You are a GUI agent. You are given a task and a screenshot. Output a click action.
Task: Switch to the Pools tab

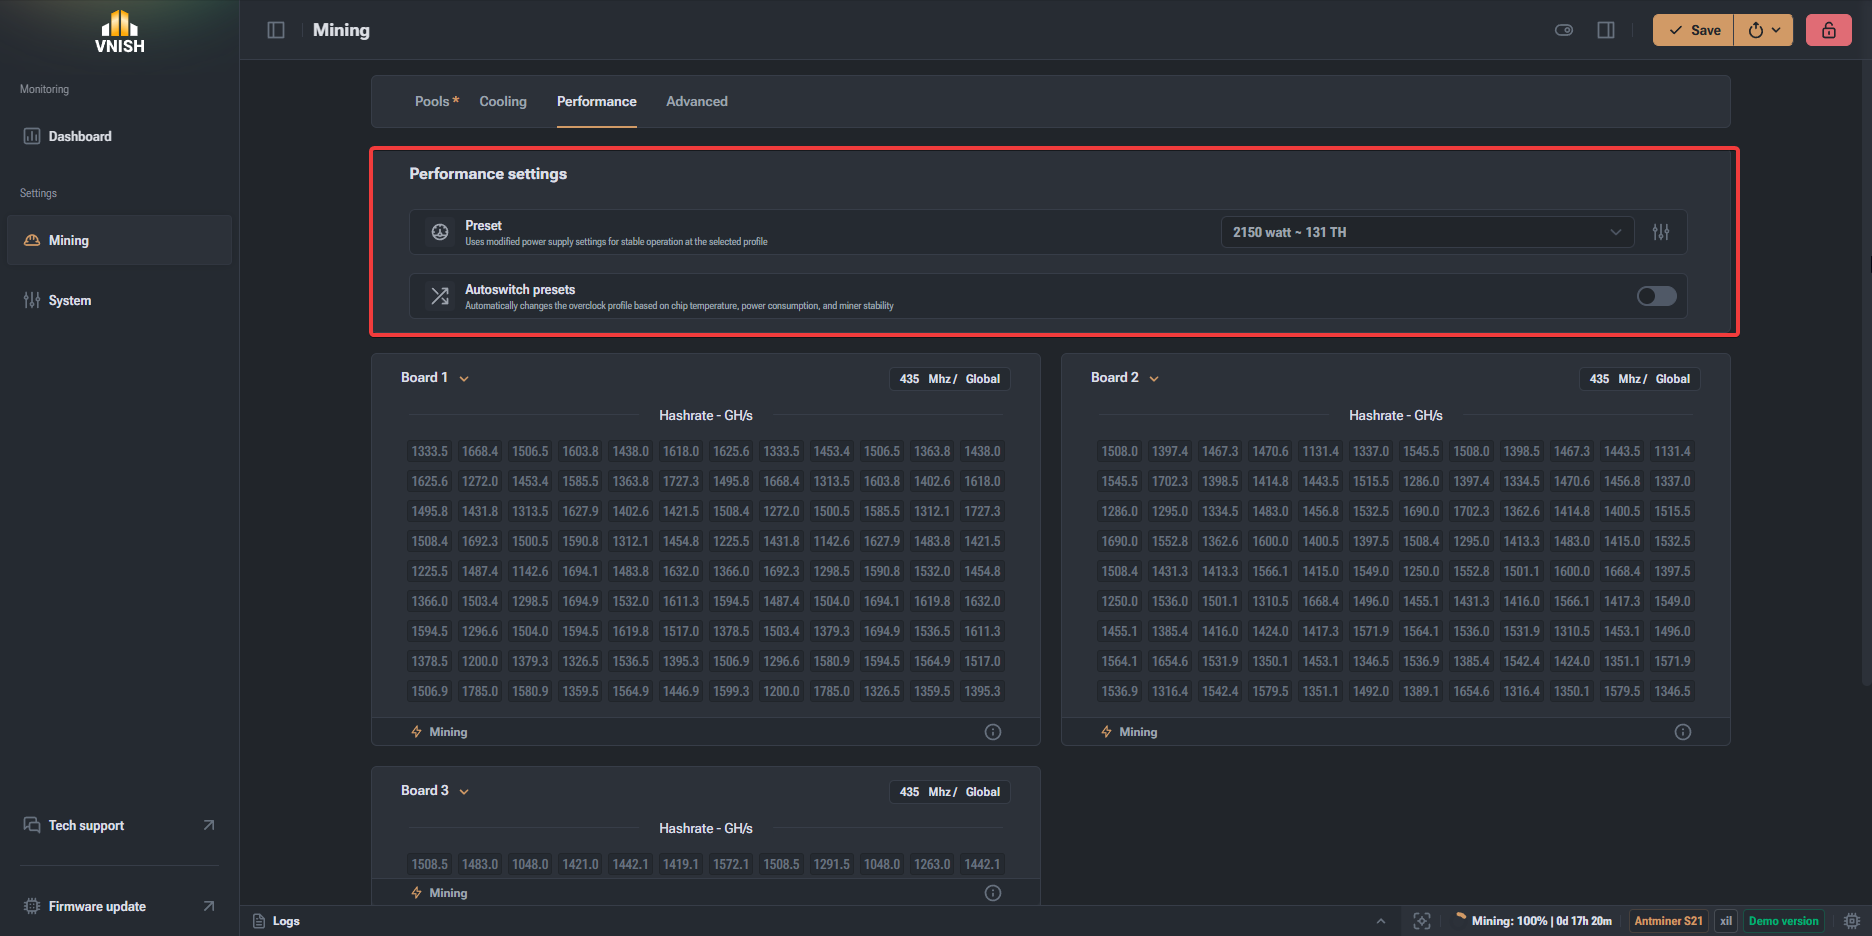tap(436, 101)
